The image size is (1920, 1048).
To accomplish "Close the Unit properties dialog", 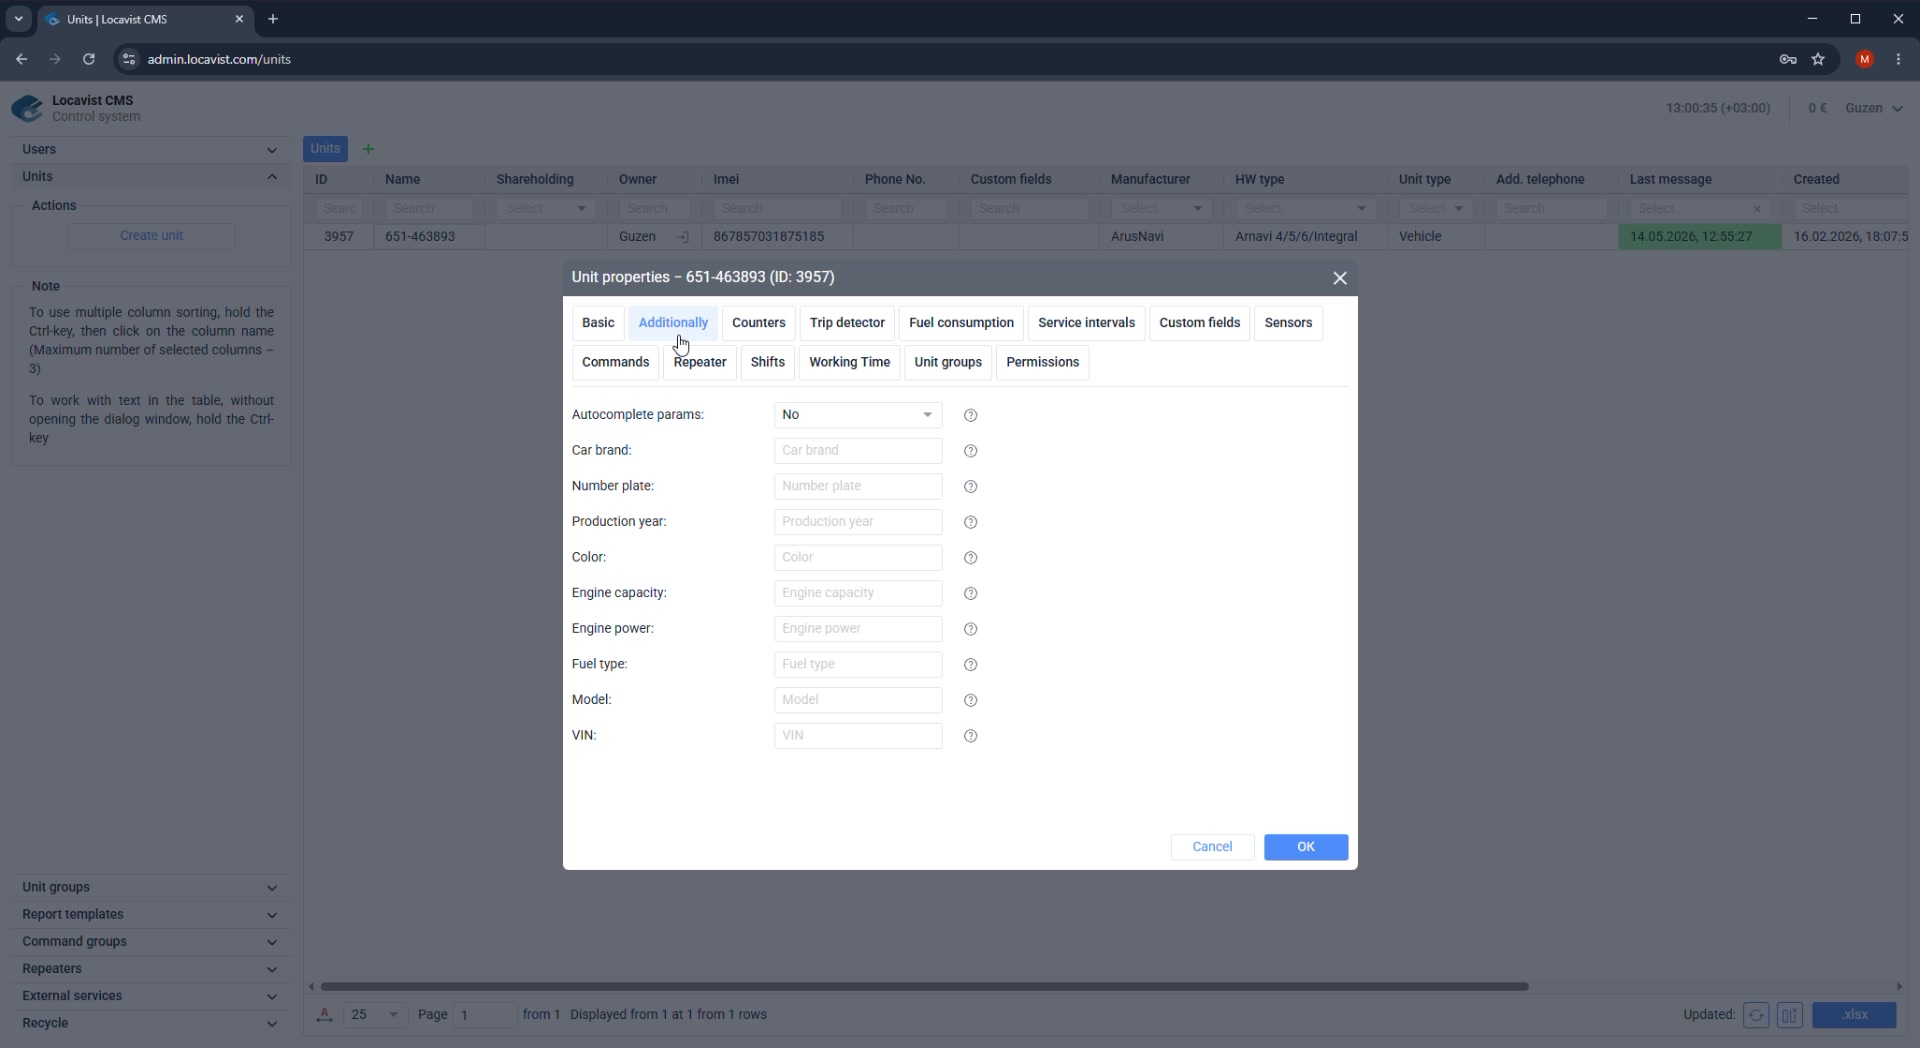I will (1340, 278).
